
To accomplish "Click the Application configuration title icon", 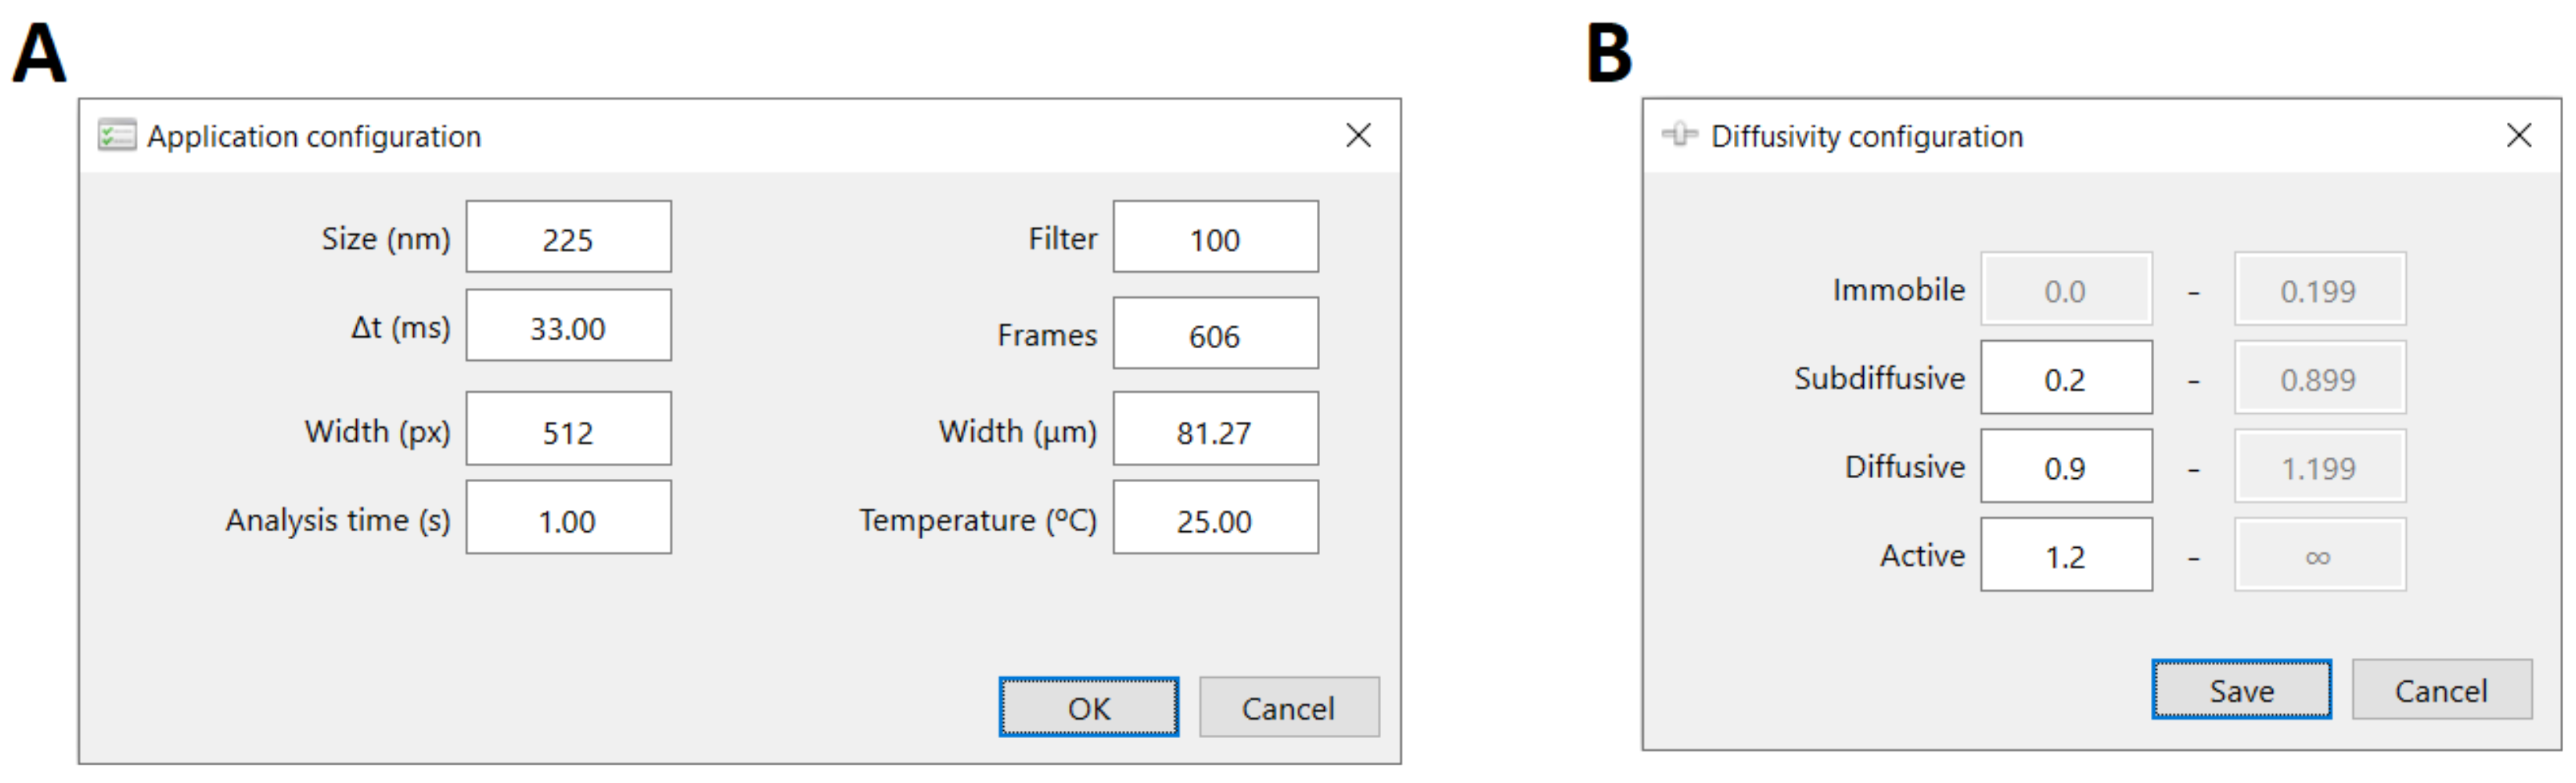I will pos(116,135).
